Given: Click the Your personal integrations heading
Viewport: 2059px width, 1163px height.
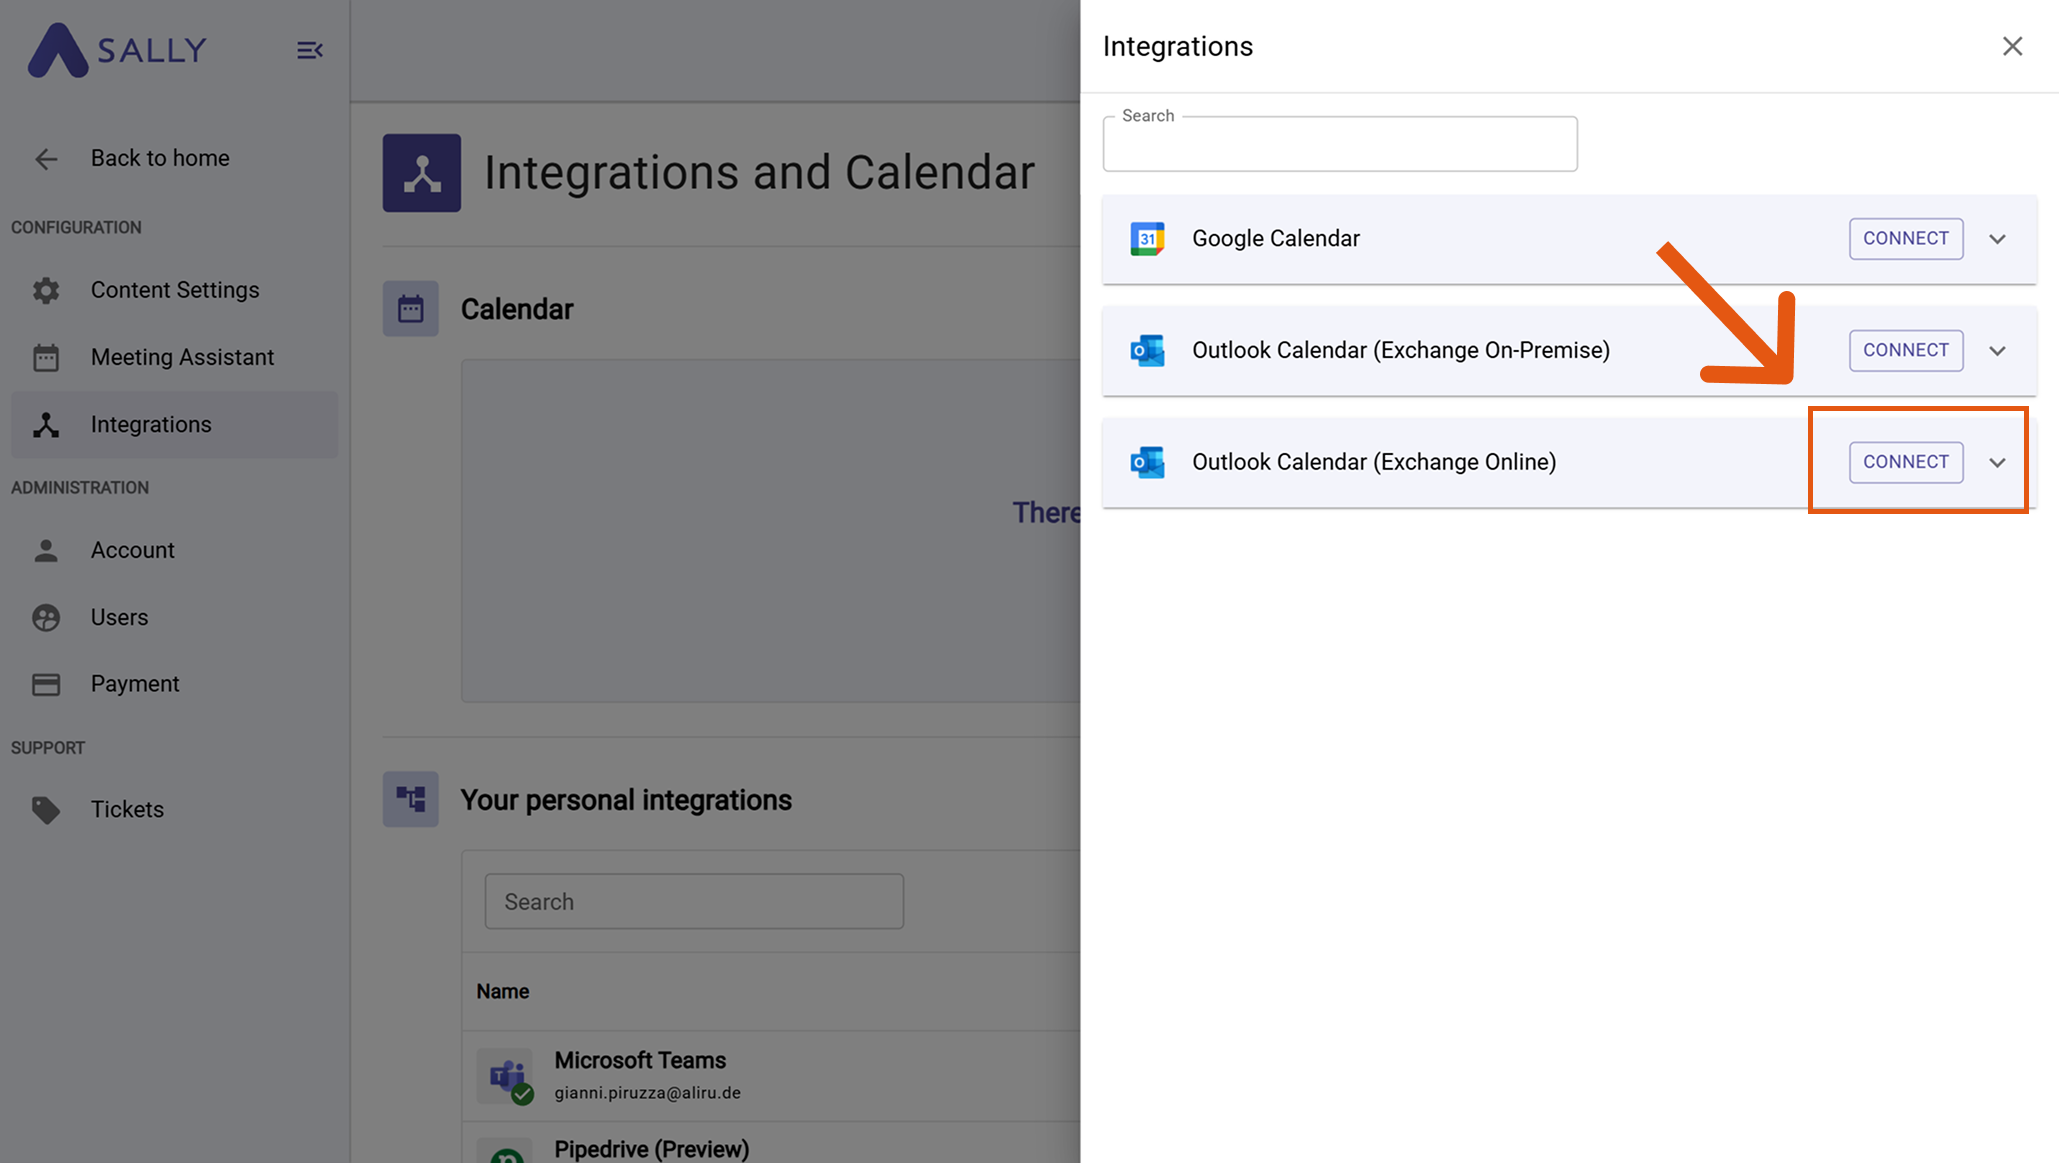Looking at the screenshot, I should pyautogui.click(x=626, y=801).
